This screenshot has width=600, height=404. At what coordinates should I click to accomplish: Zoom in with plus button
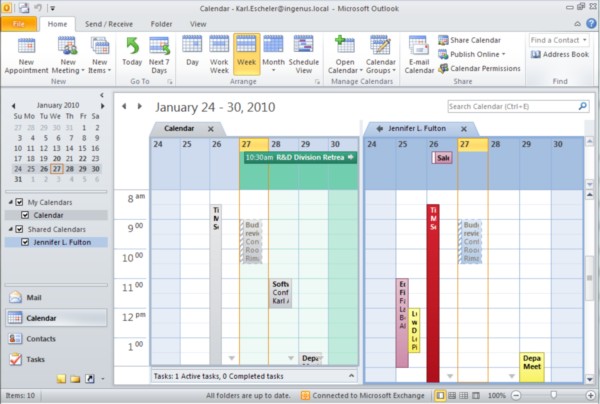point(591,395)
